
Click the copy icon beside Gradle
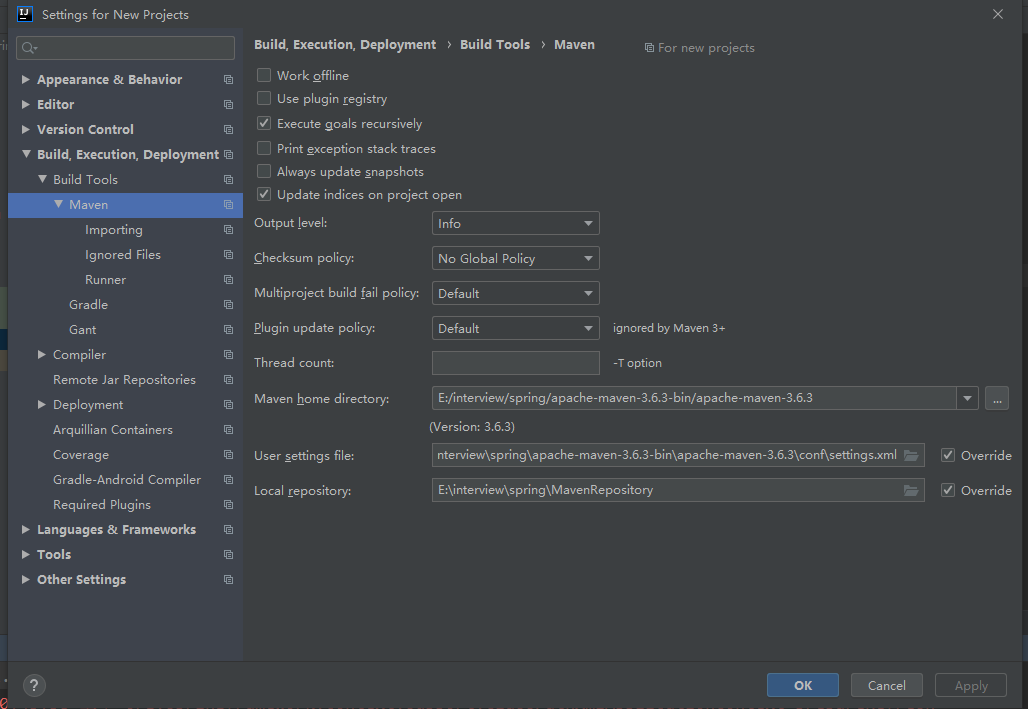click(228, 304)
